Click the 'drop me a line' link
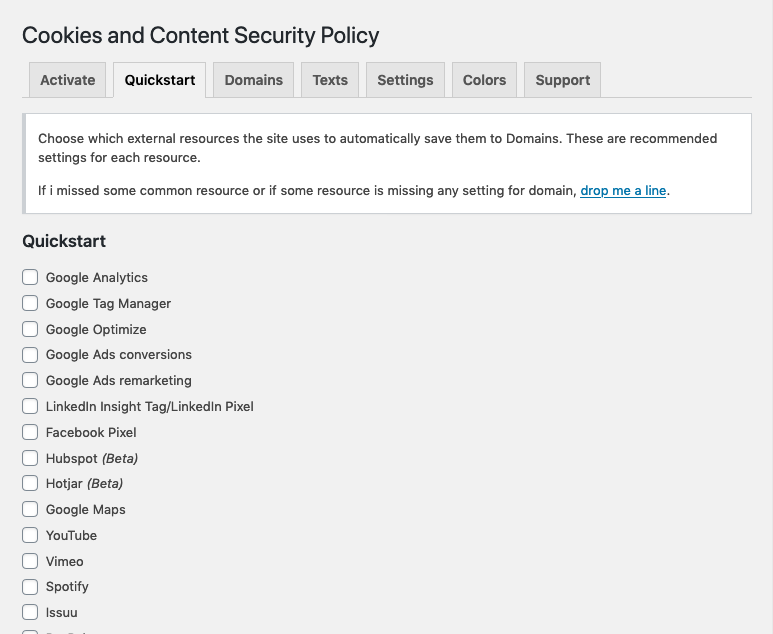Image resolution: width=773 pixels, height=634 pixels. (x=623, y=190)
